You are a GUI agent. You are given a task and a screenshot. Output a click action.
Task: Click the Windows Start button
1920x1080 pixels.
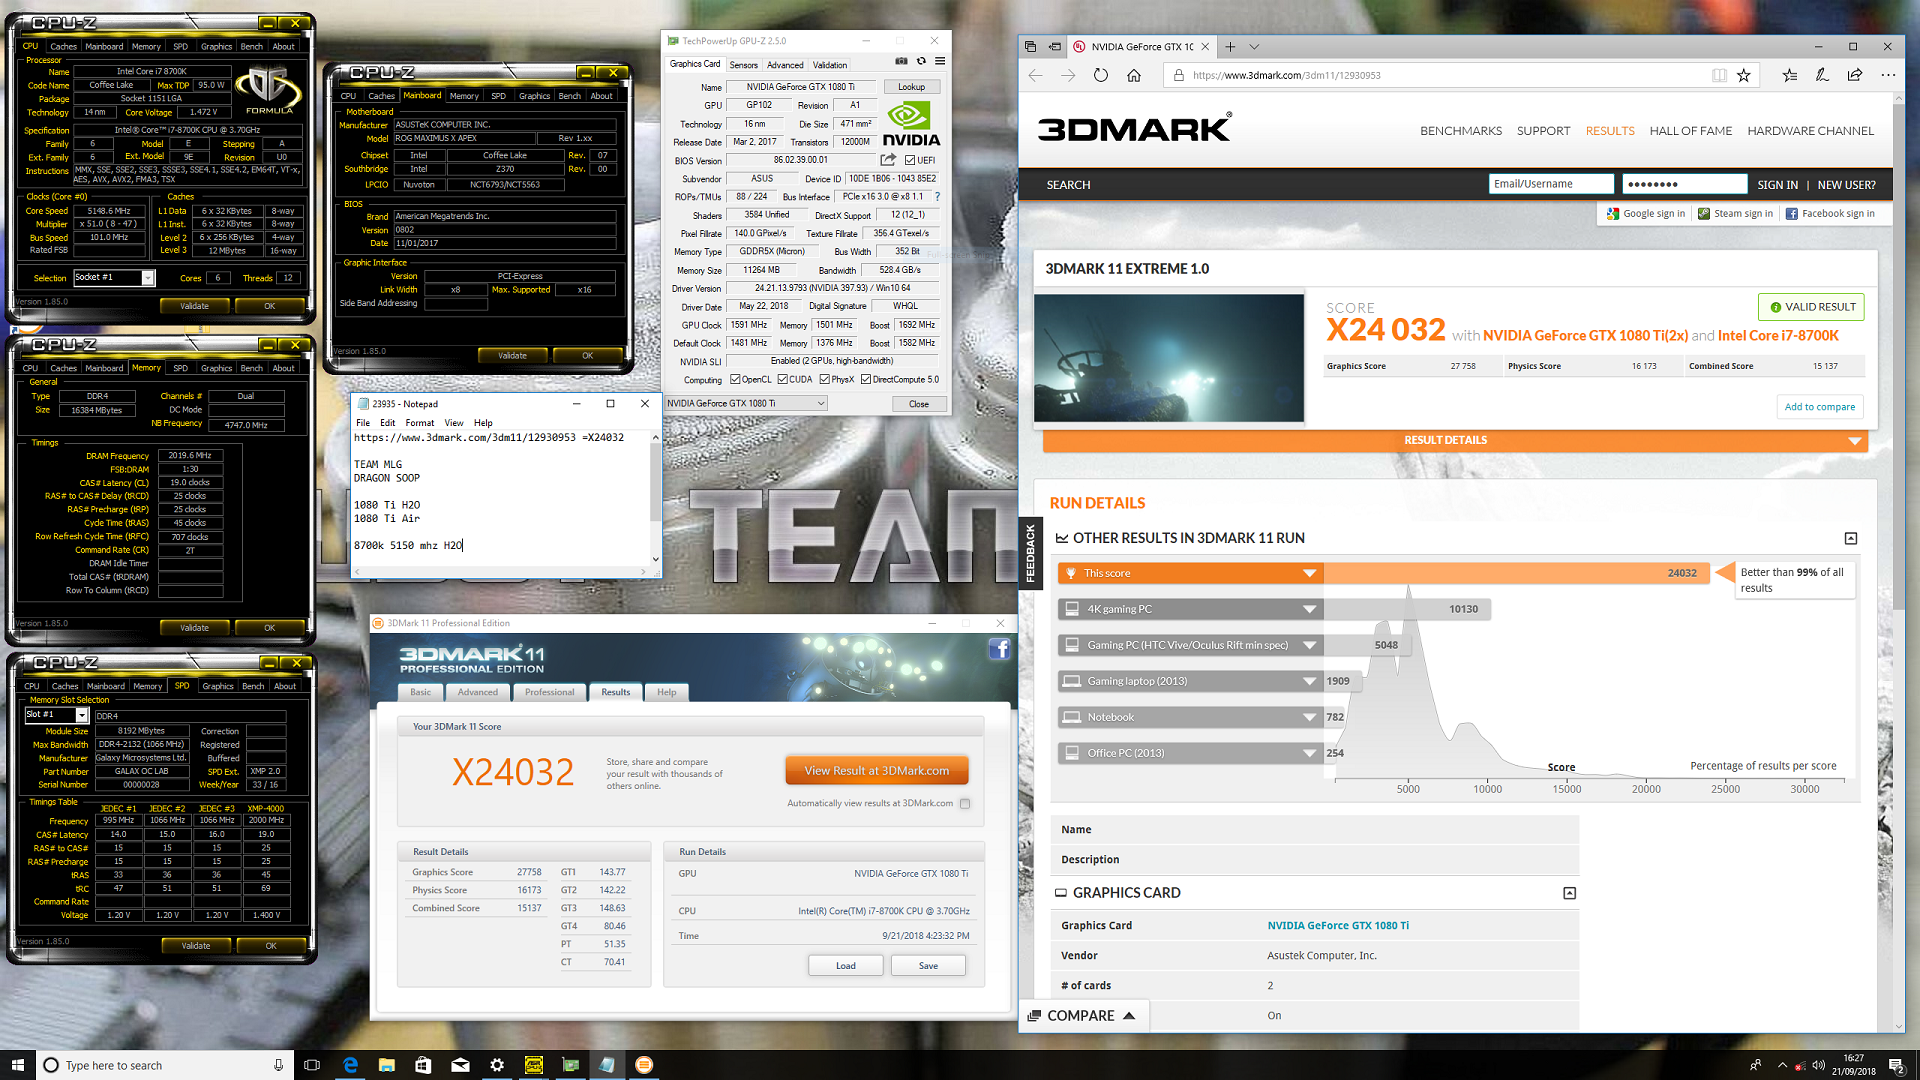click(x=17, y=1065)
